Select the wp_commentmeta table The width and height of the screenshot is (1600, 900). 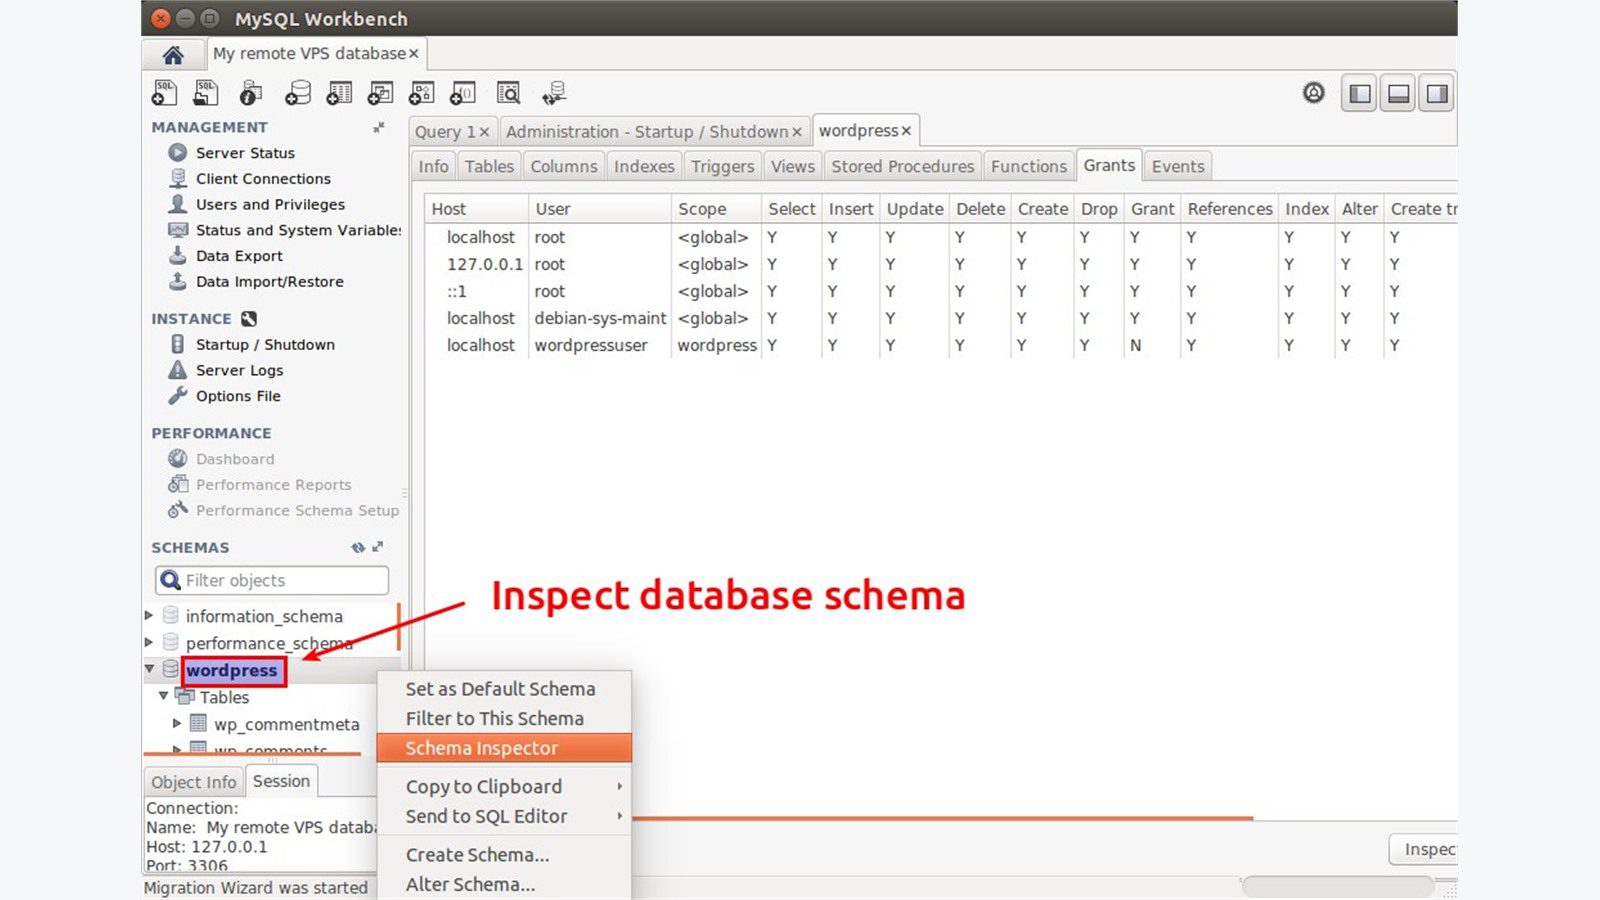pyautogui.click(x=286, y=724)
